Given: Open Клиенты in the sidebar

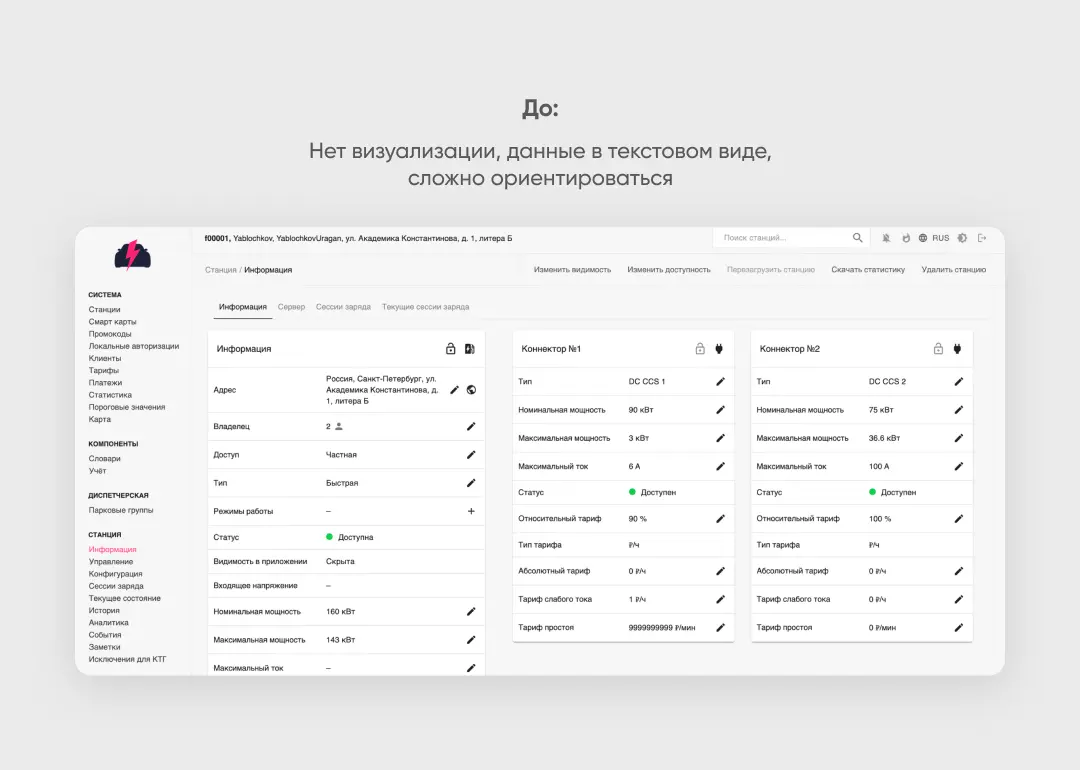Looking at the screenshot, I should pyautogui.click(x=105, y=358).
